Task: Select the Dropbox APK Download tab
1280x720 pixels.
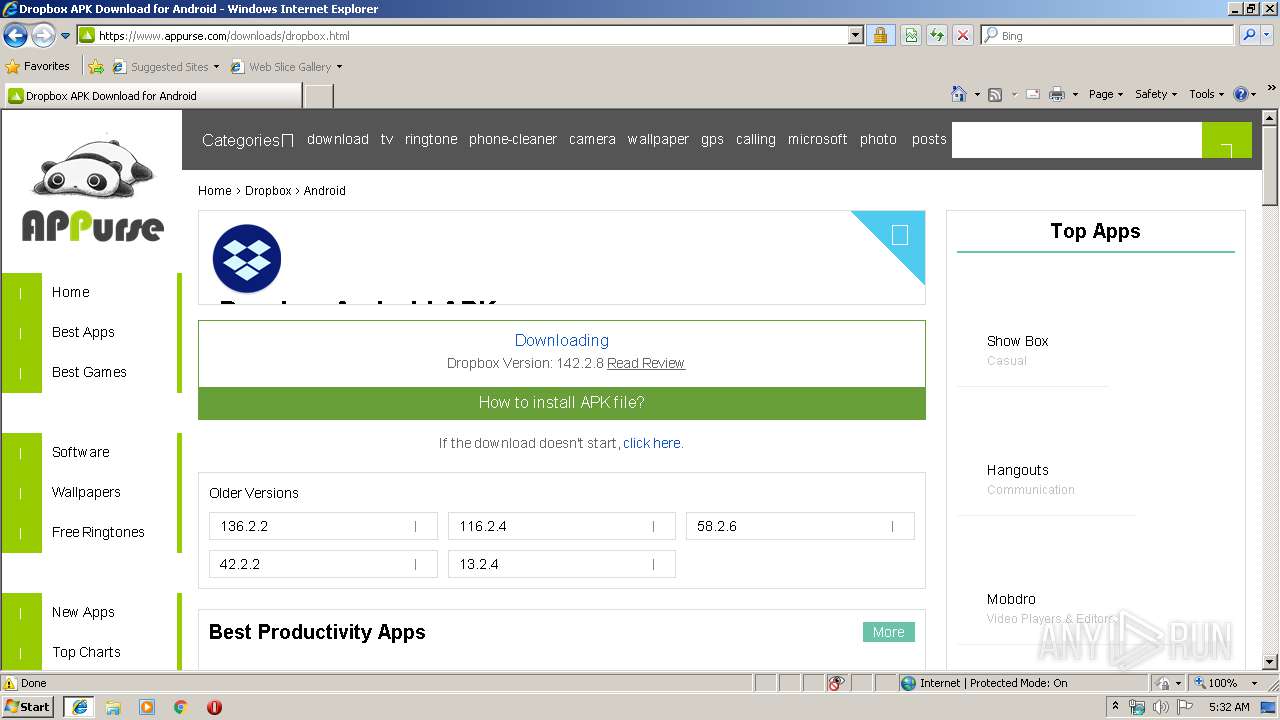Action: (x=153, y=96)
